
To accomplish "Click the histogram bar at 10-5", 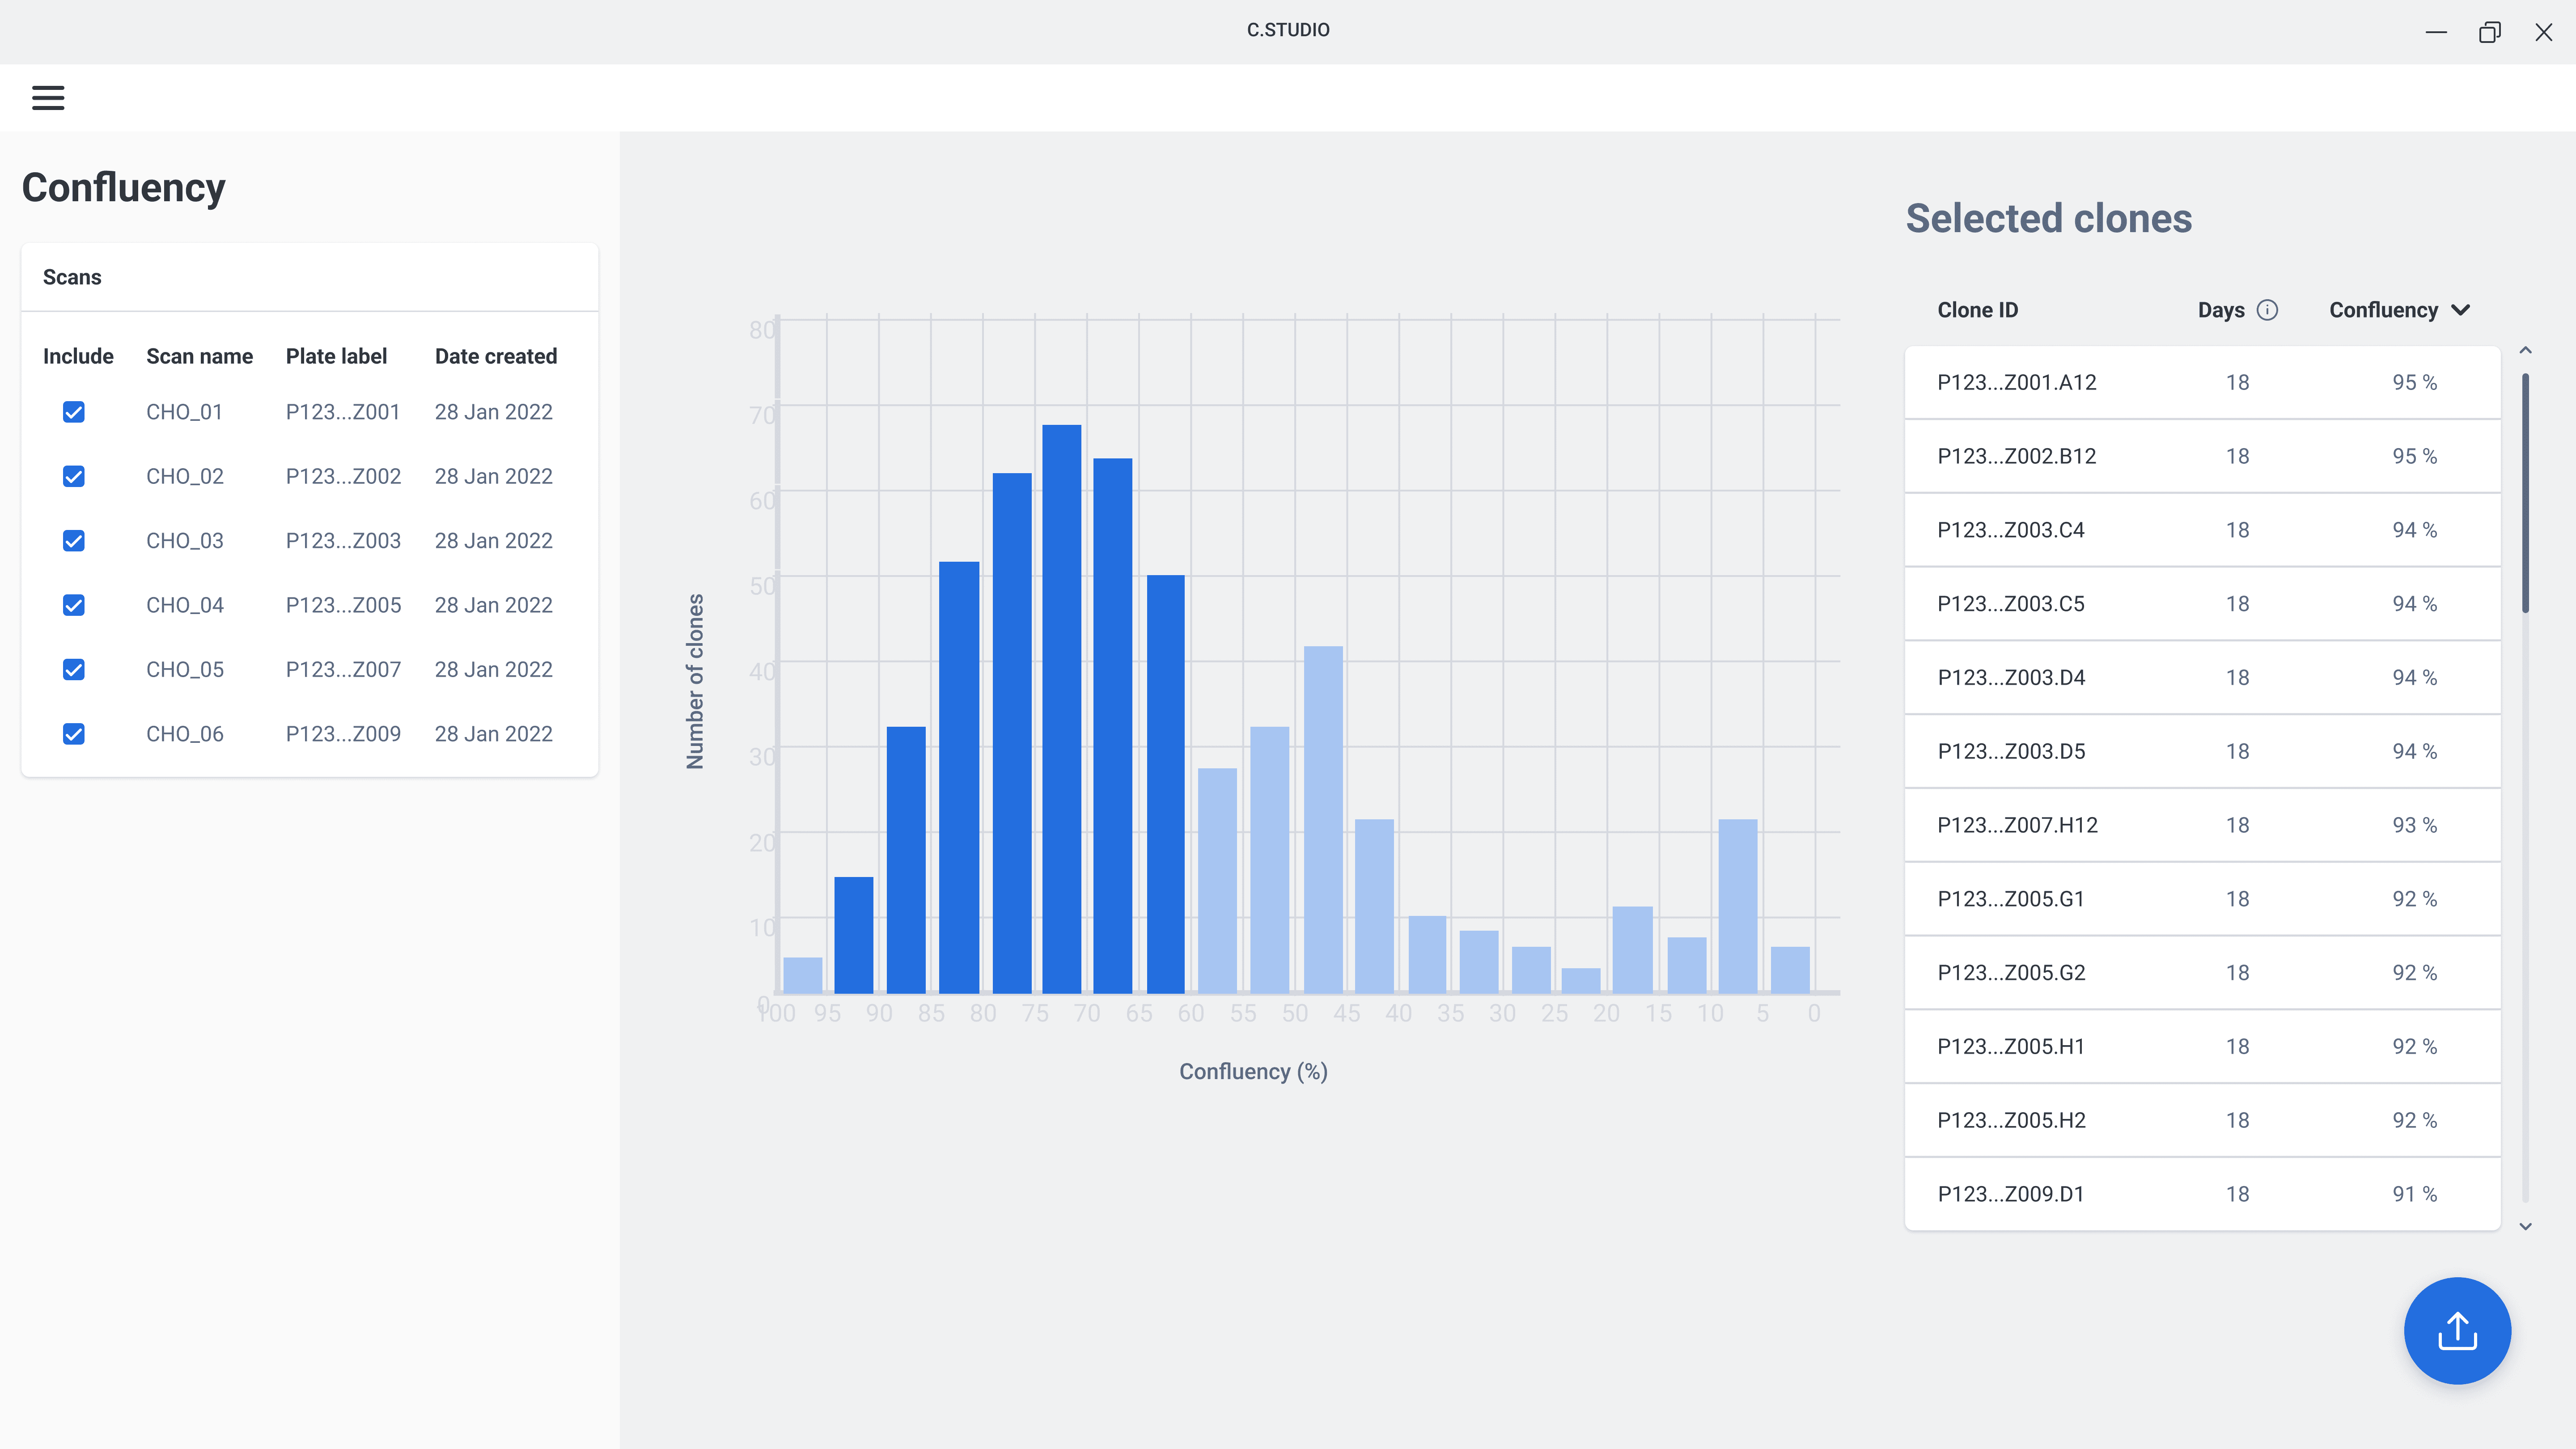I will point(1737,906).
